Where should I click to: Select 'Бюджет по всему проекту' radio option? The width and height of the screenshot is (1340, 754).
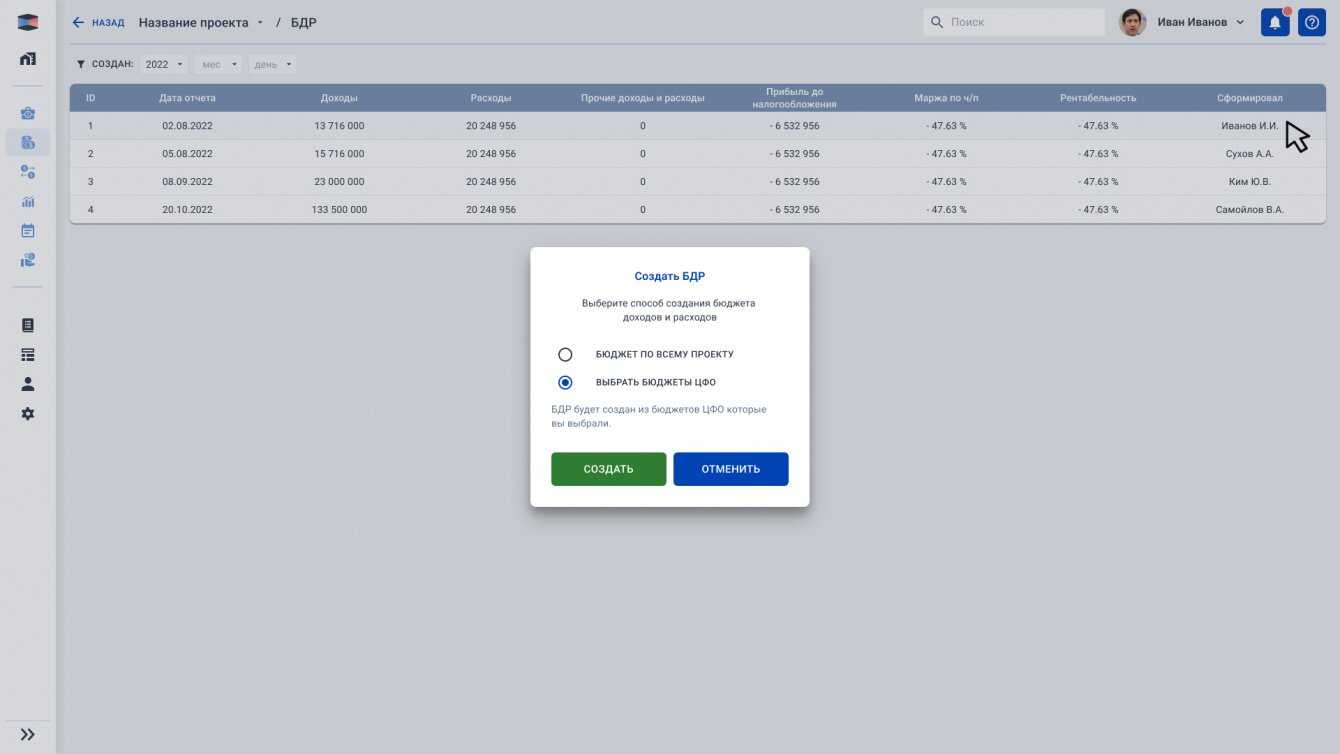tap(565, 354)
